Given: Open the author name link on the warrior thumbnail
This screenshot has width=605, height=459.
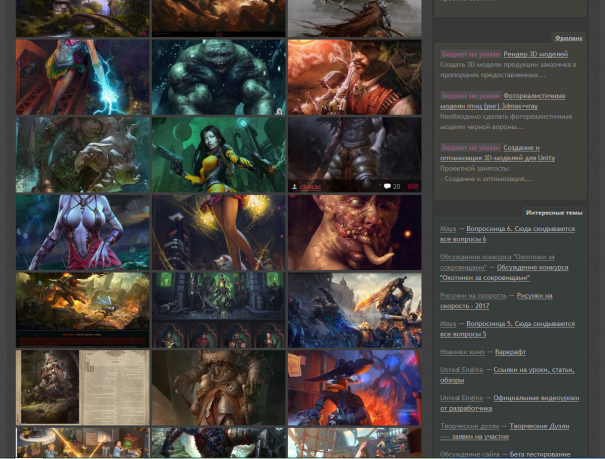Looking at the screenshot, I should [x=311, y=186].
